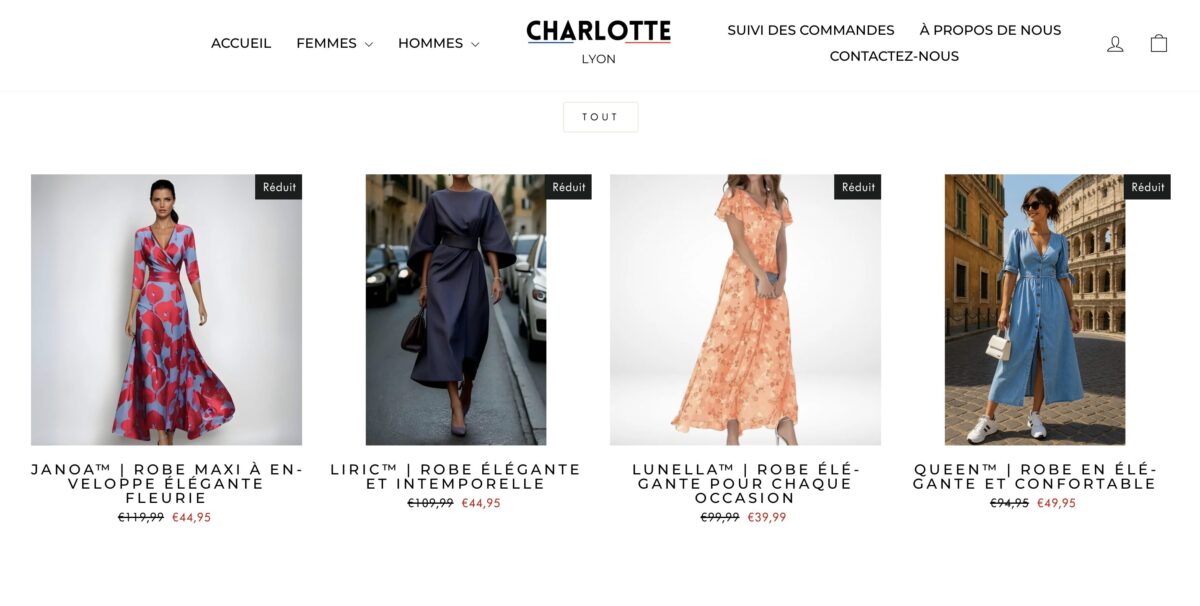
Task: Open the user account icon
Action: coord(1115,44)
